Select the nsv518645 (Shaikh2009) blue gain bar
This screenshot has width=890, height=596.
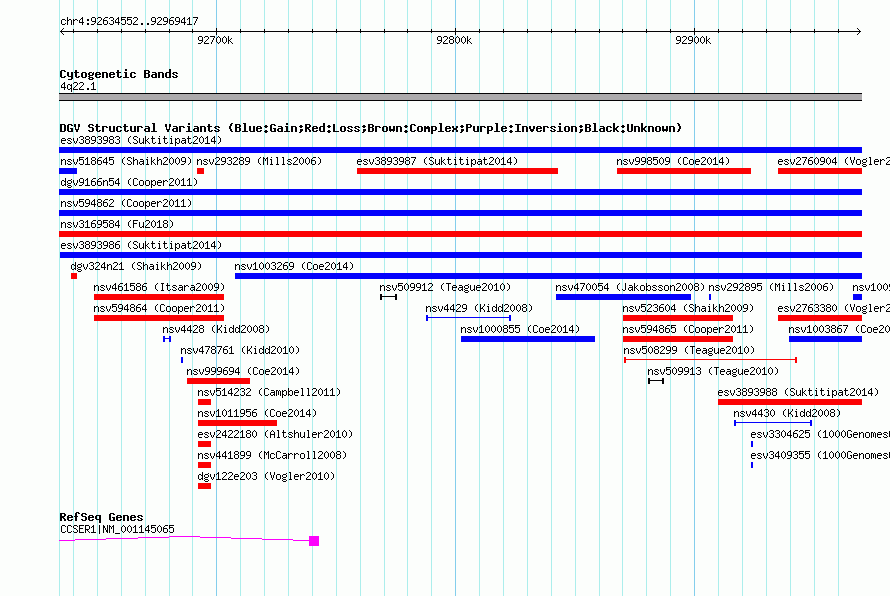[x=68, y=171]
